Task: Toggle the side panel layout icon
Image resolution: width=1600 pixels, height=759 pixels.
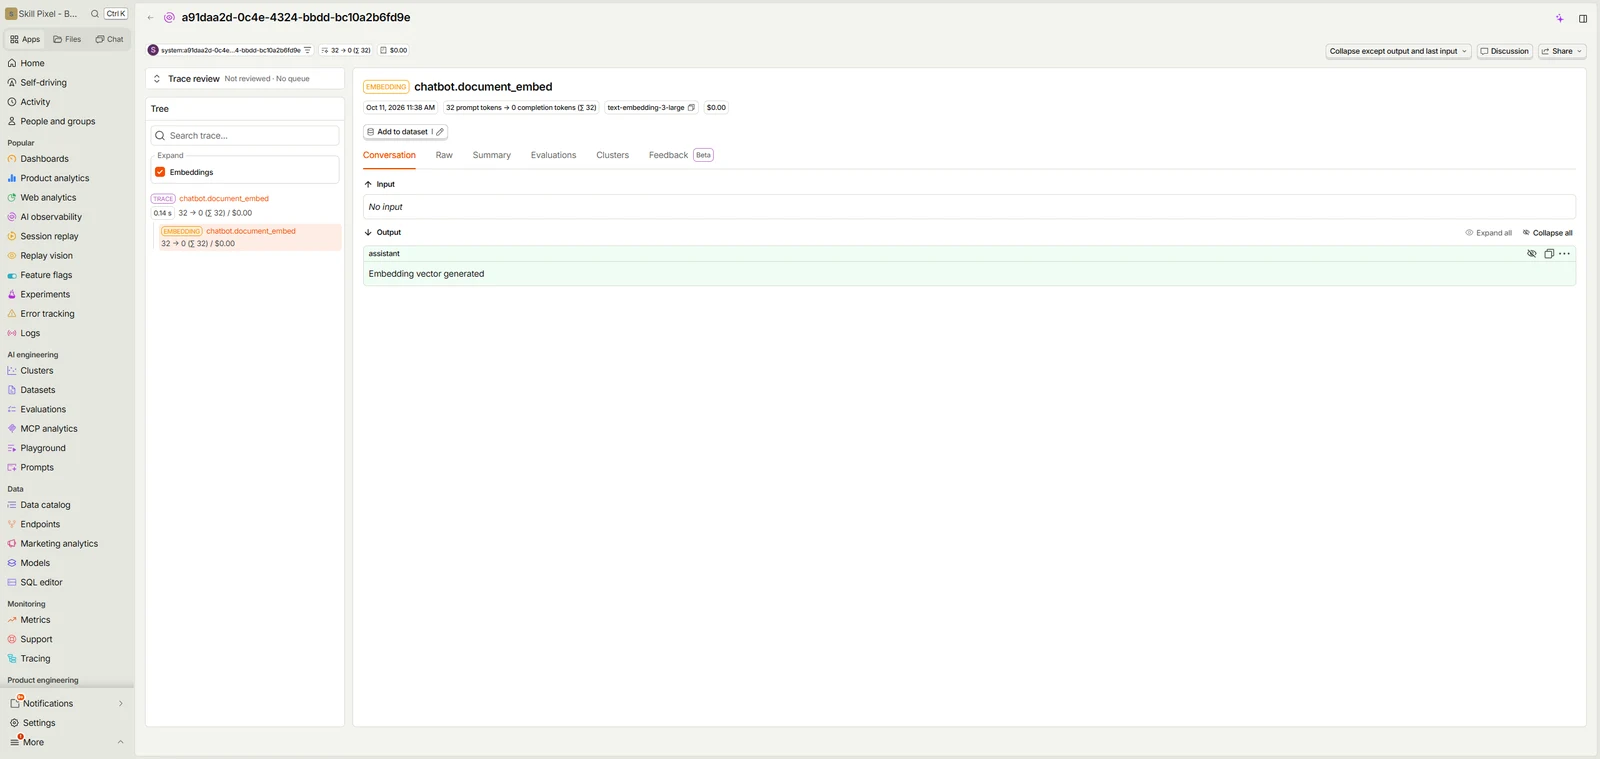Action: coord(1583,18)
